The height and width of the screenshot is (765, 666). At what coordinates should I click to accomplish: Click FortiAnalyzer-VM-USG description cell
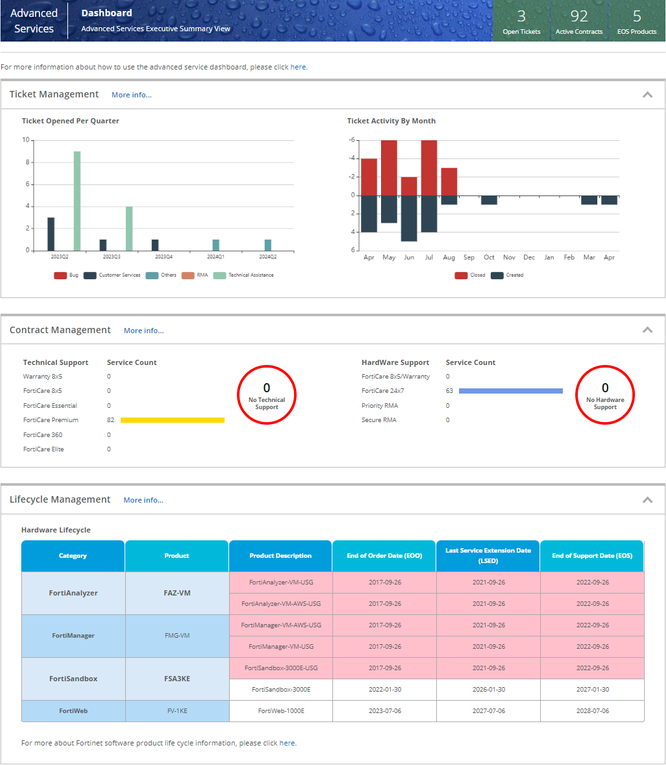(x=281, y=583)
